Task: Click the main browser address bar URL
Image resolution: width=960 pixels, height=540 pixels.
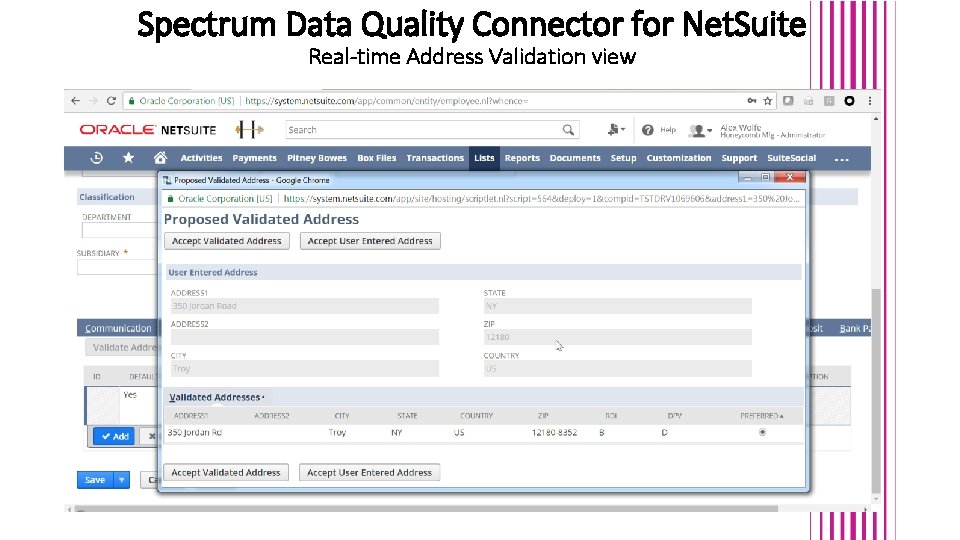Action: (x=386, y=101)
